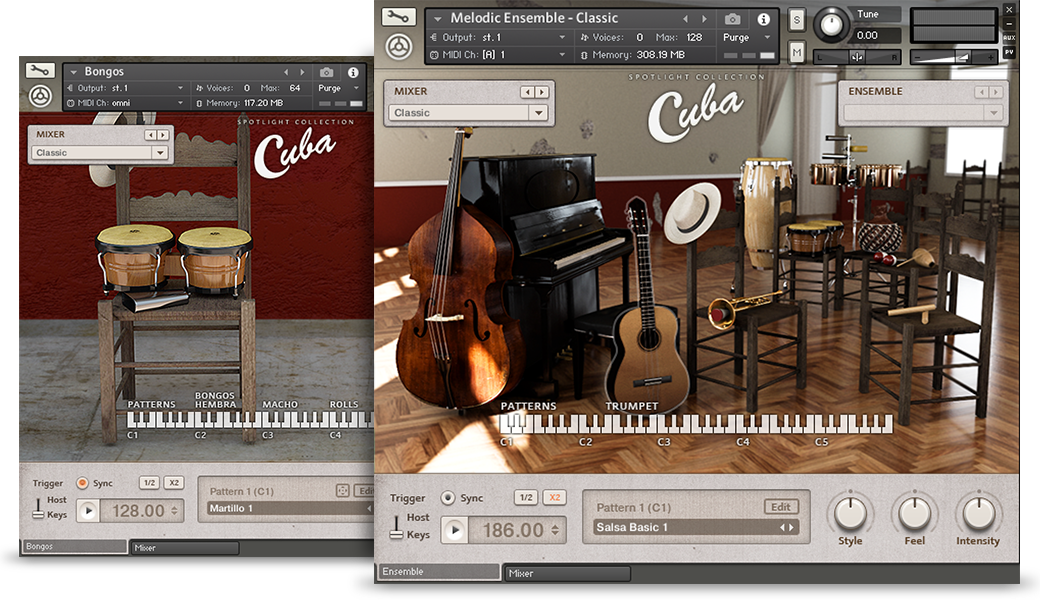
Task: Solo the Melodic Ensemble instrument with S button
Action: click(x=797, y=21)
